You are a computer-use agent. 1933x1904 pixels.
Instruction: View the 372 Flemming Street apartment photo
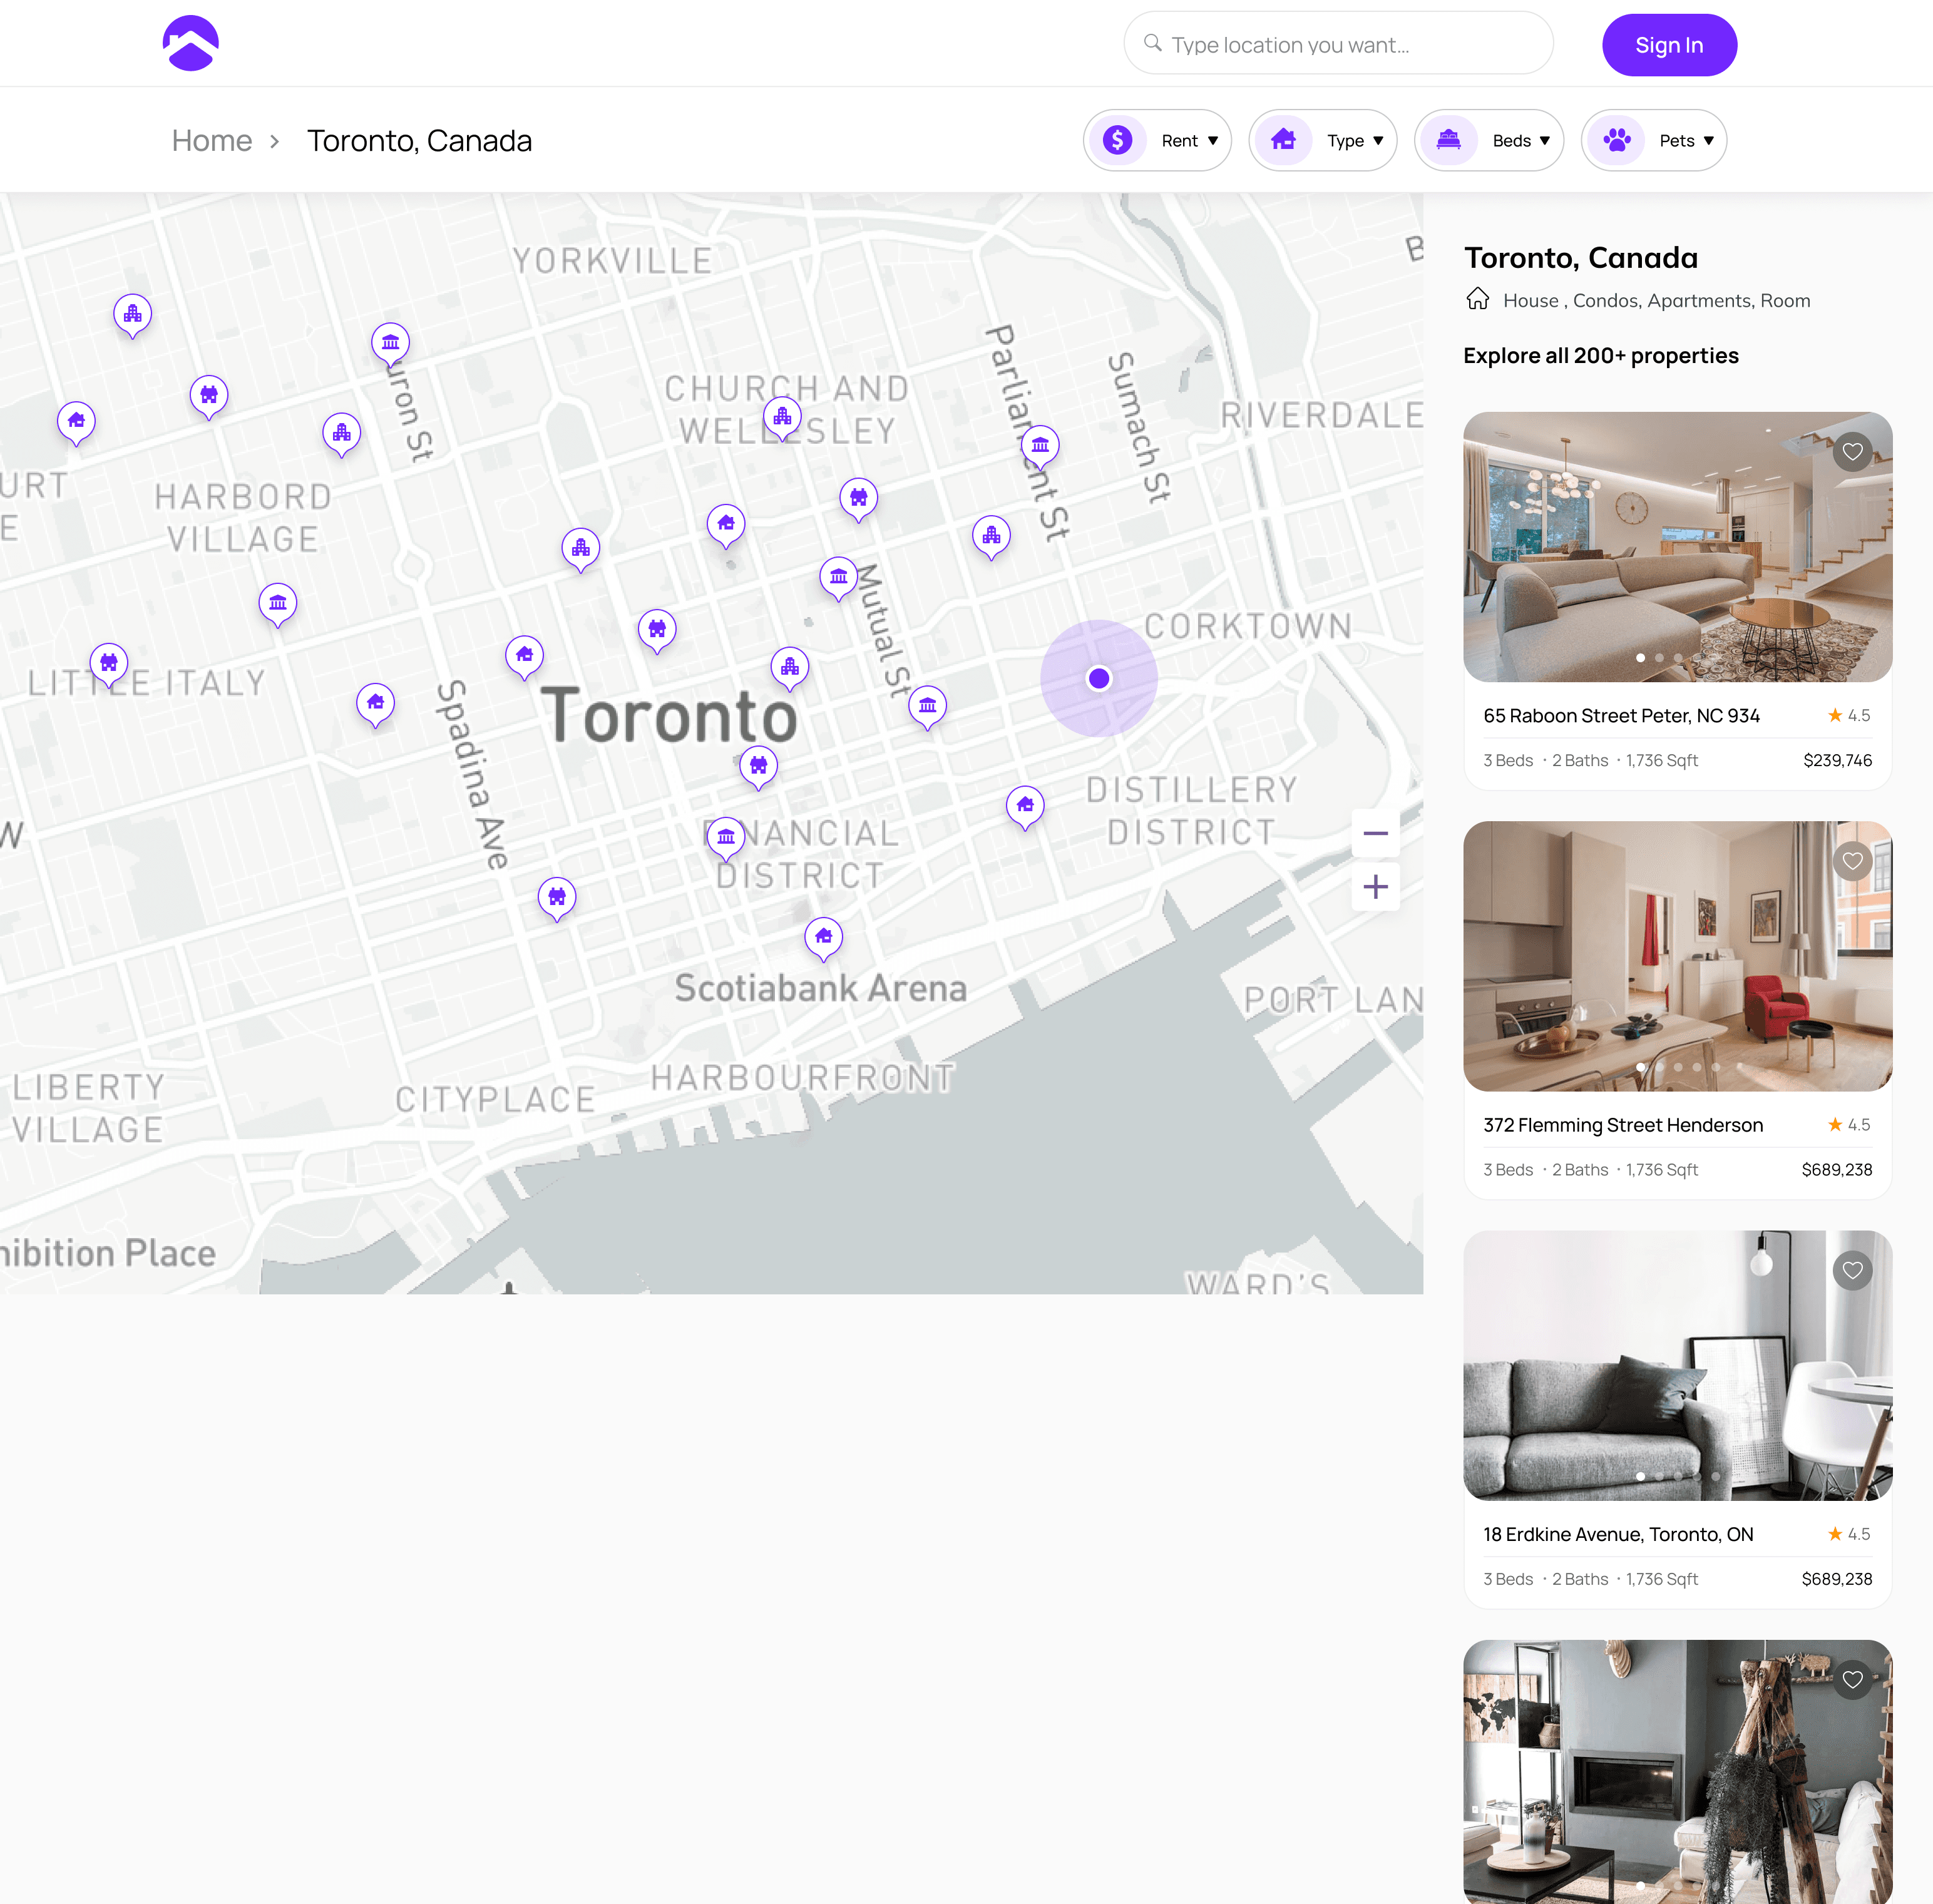pyautogui.click(x=1677, y=956)
